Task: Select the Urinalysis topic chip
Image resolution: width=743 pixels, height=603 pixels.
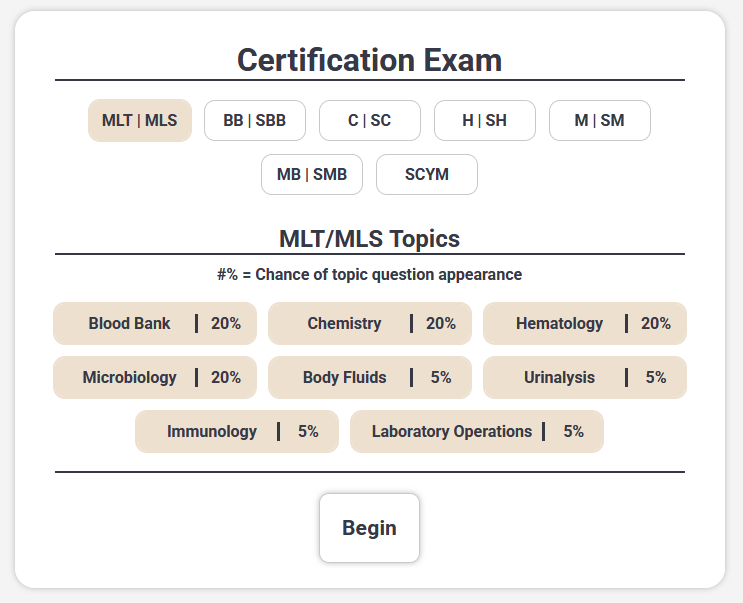Action: [585, 378]
